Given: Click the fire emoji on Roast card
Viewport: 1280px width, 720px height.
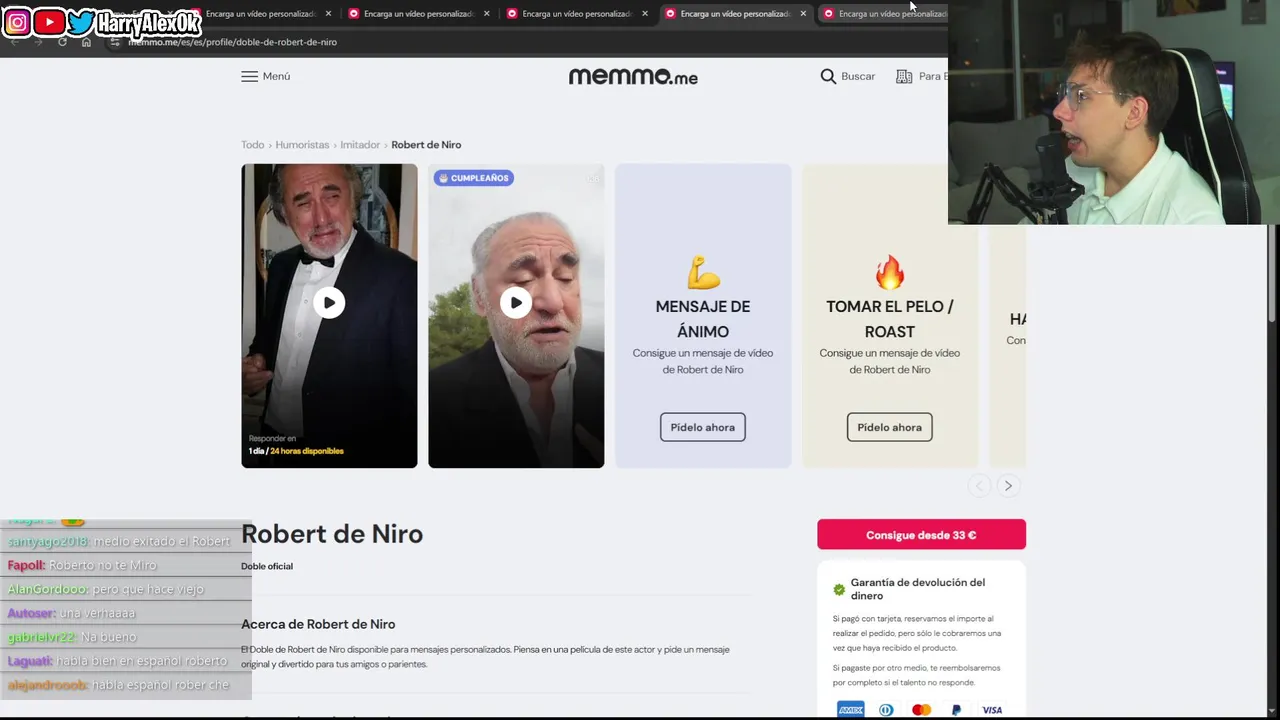Looking at the screenshot, I should (889, 272).
